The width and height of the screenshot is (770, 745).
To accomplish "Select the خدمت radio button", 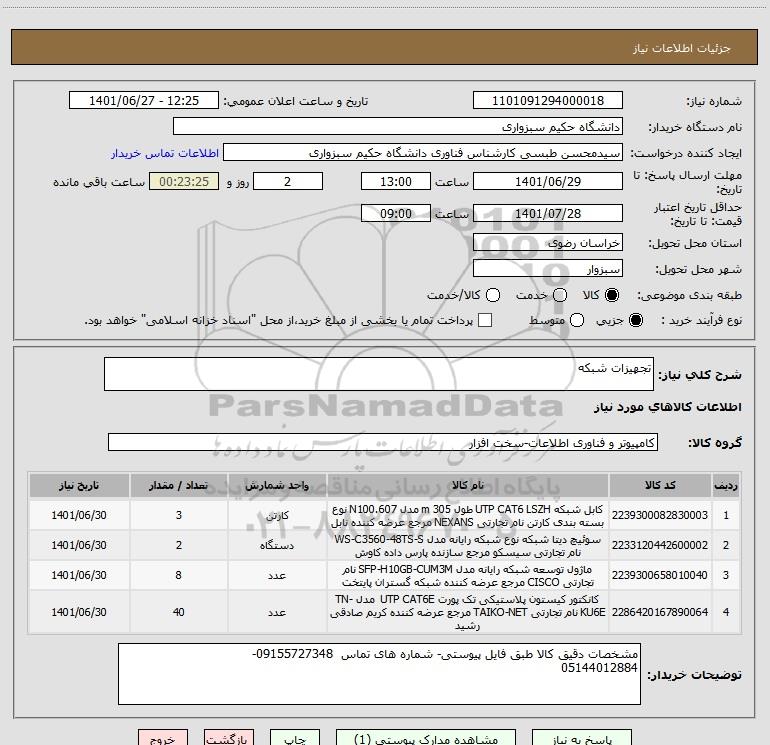I will (x=560, y=295).
